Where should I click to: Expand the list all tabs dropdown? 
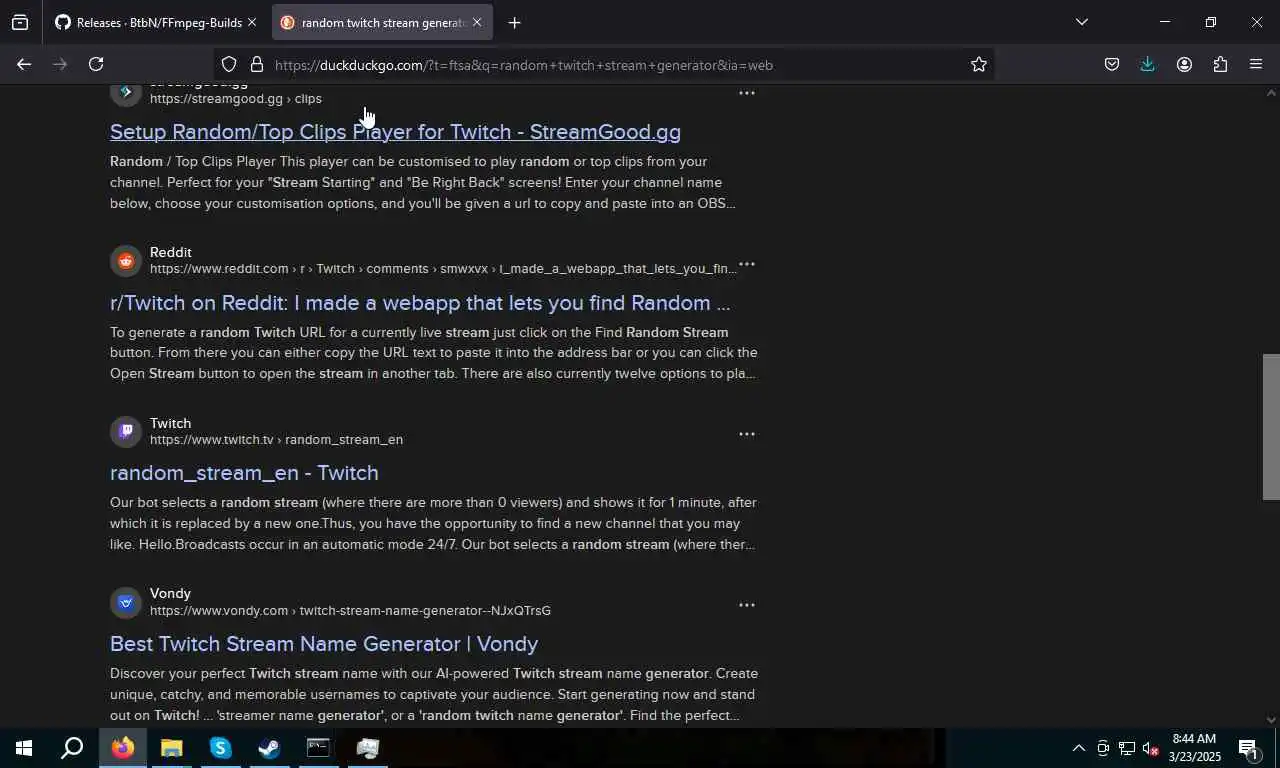[x=1081, y=22]
